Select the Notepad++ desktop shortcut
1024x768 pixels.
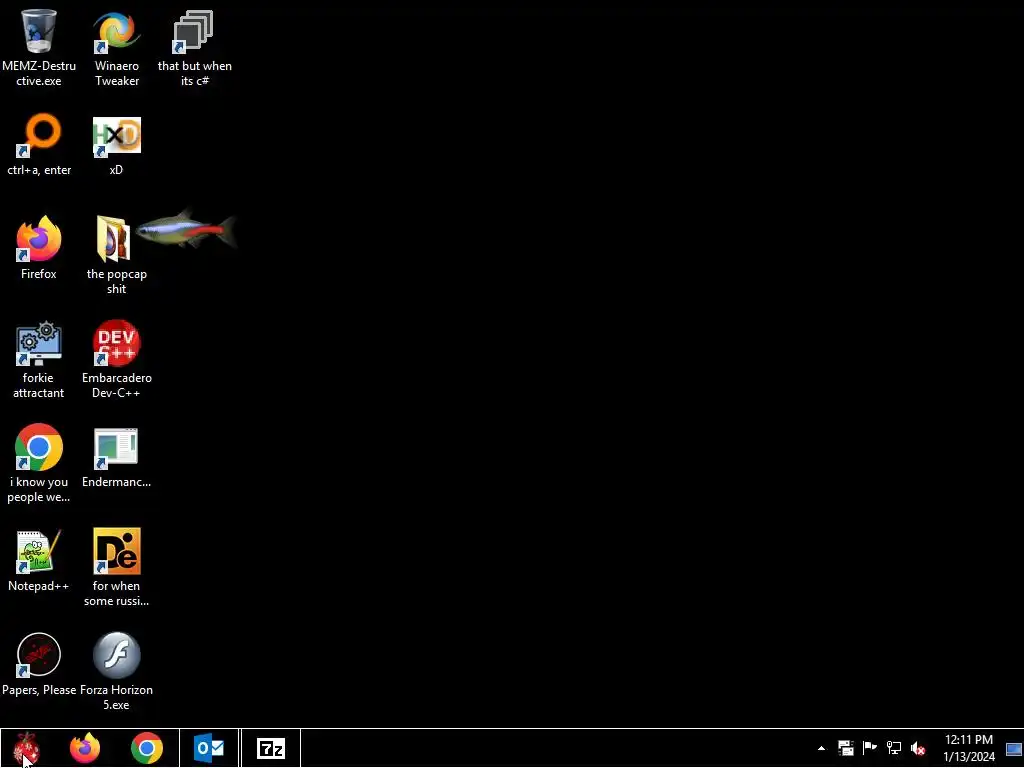point(39,551)
